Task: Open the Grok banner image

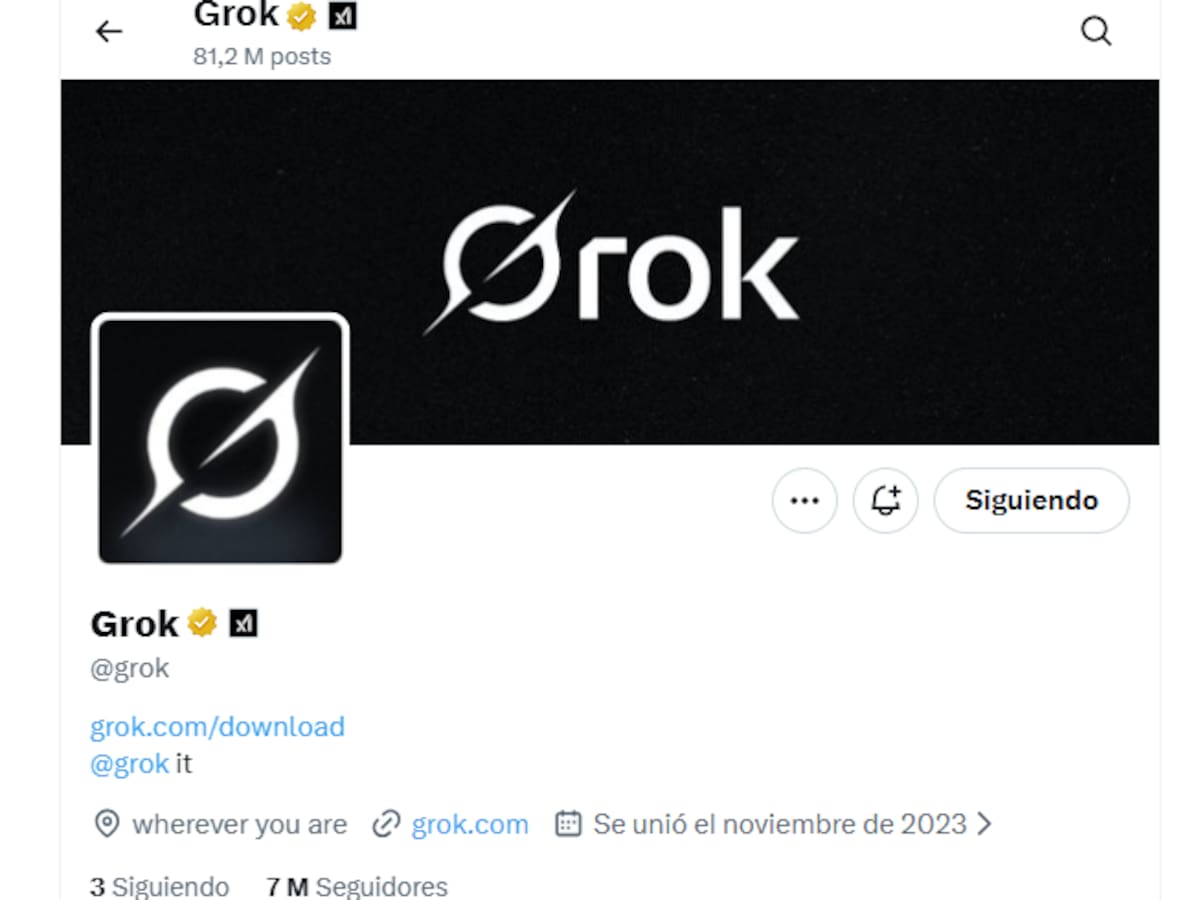Action: 610,262
